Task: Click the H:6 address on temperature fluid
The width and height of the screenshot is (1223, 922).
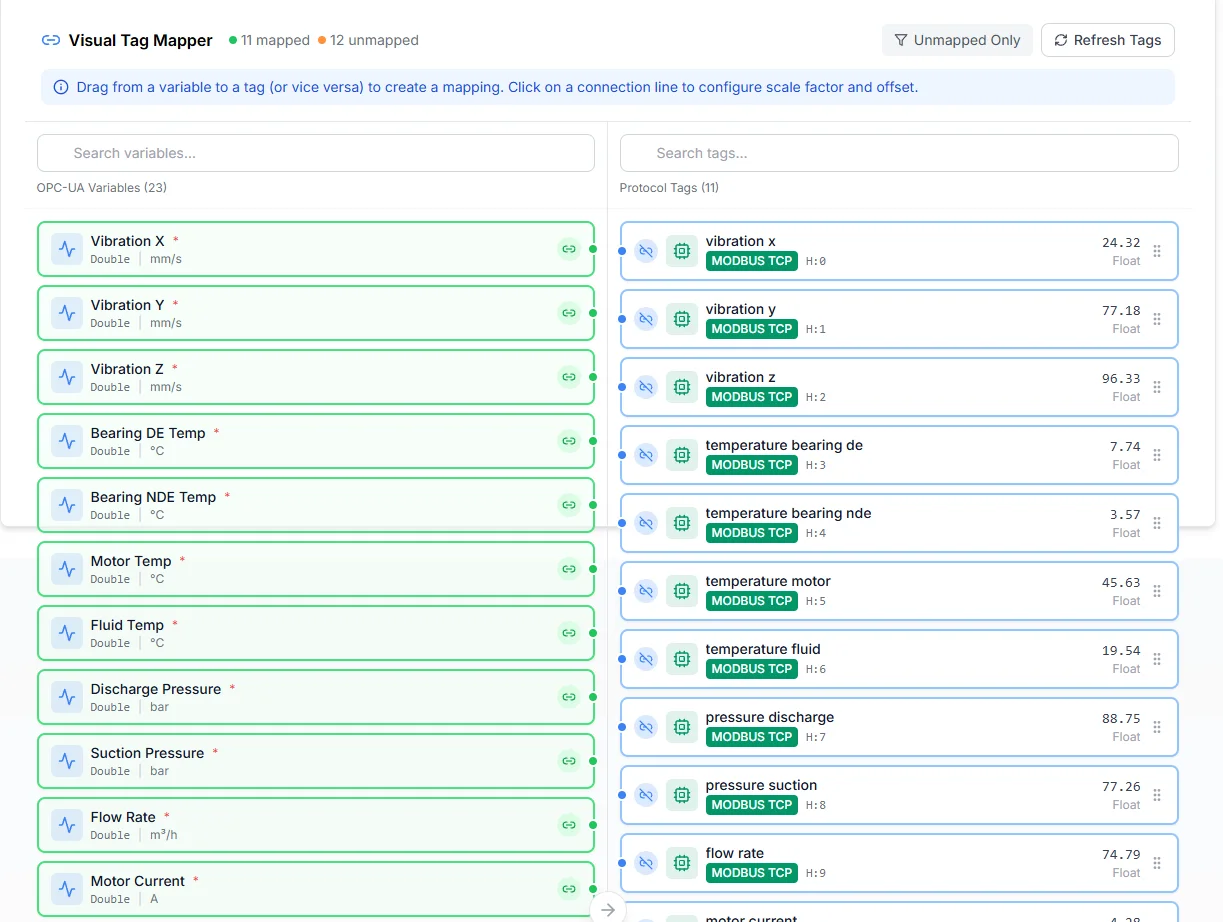Action: [816, 669]
